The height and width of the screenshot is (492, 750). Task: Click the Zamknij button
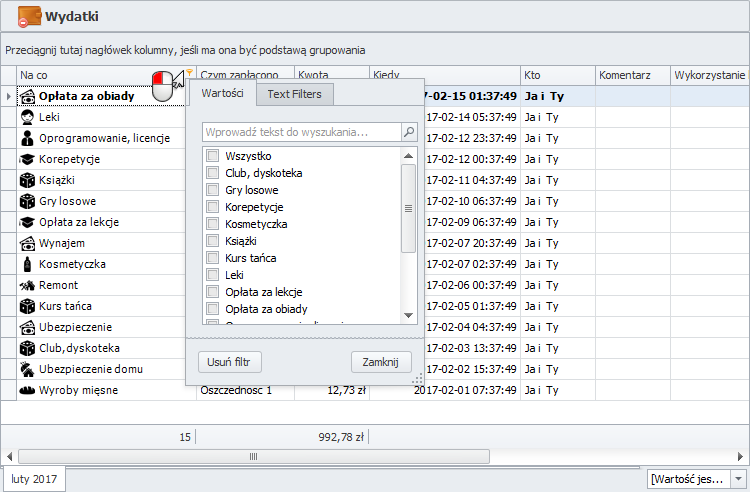pyautogui.click(x=381, y=362)
